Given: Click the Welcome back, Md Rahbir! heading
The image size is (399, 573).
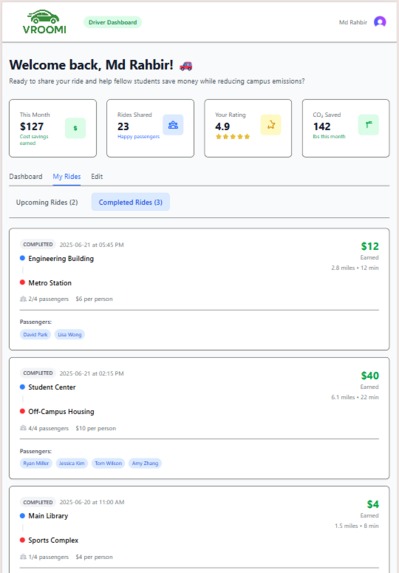Looking at the screenshot, I should (91, 65).
